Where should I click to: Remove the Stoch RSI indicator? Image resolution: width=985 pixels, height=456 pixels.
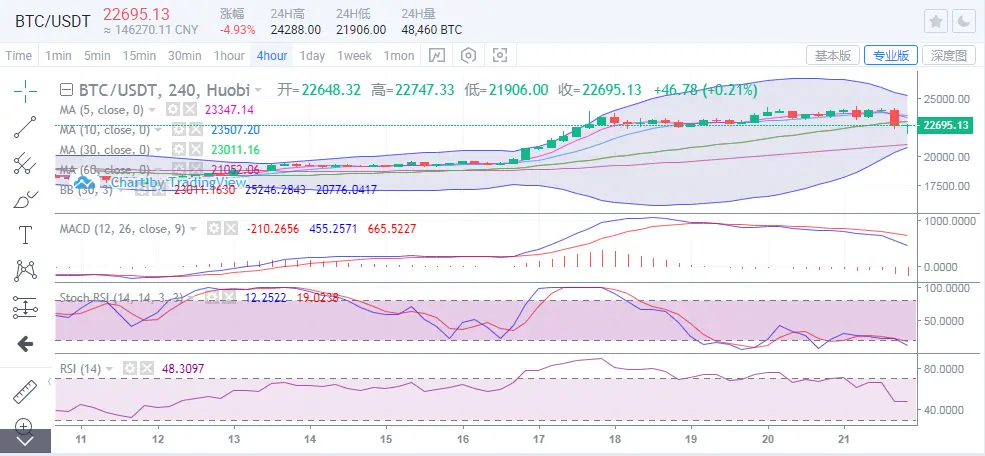coord(228,297)
